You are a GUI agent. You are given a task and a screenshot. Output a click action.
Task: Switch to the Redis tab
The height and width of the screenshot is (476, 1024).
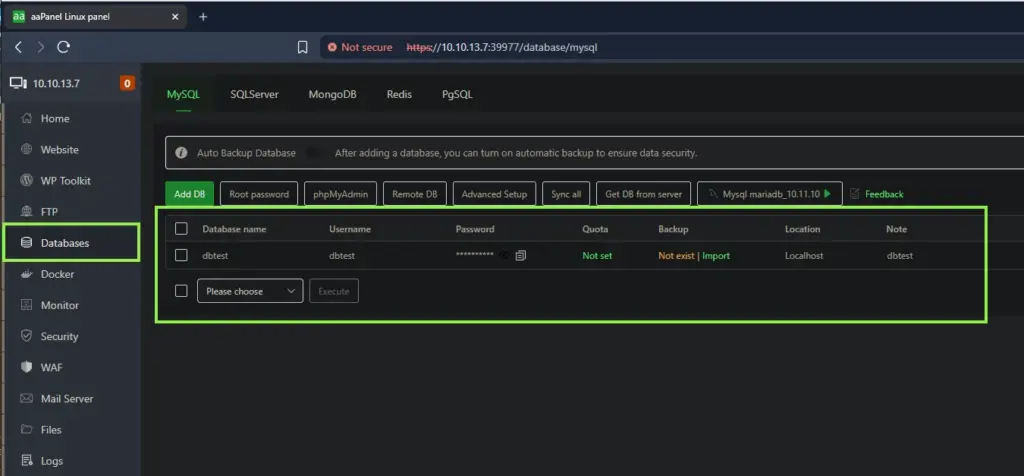tap(399, 95)
